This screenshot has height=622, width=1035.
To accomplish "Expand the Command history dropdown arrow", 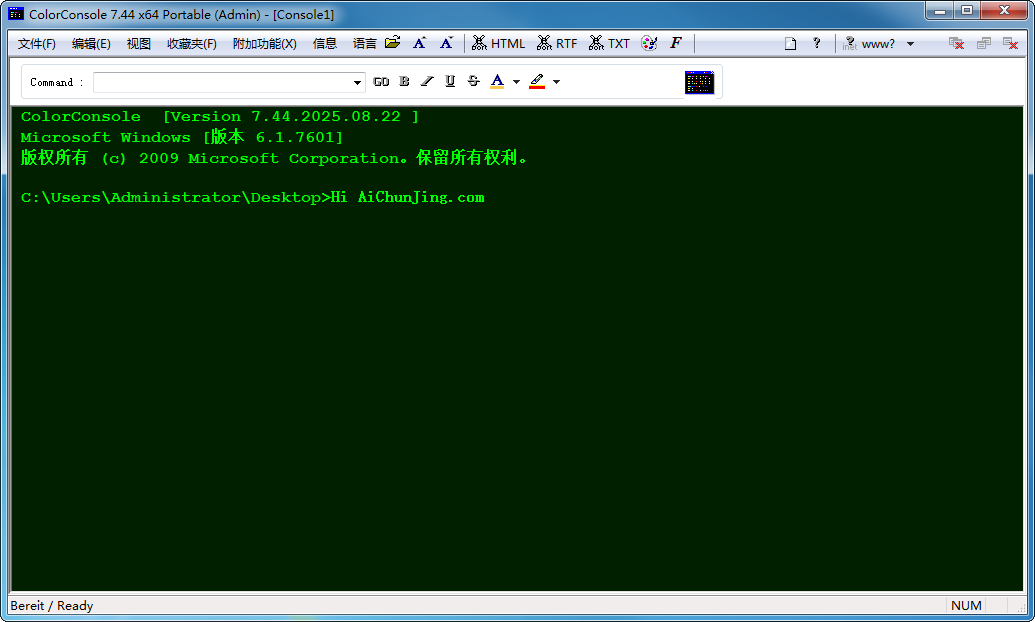I will [x=357, y=83].
